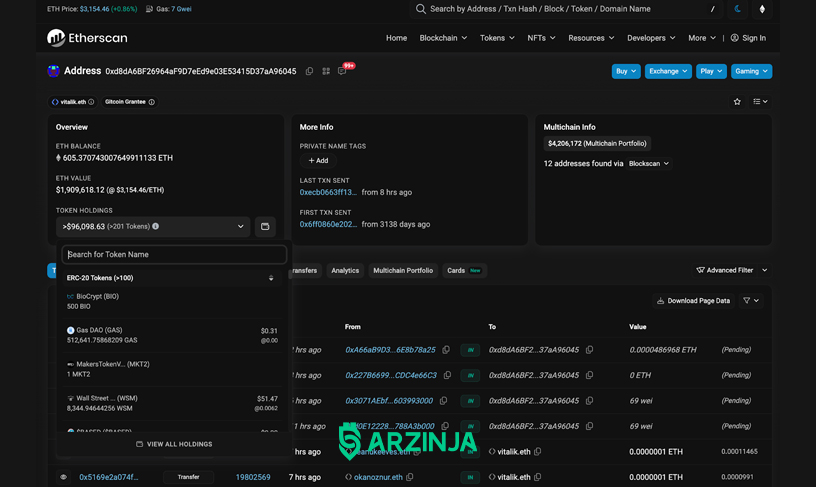
Task: Show the address QR code icon
Action: tap(326, 71)
